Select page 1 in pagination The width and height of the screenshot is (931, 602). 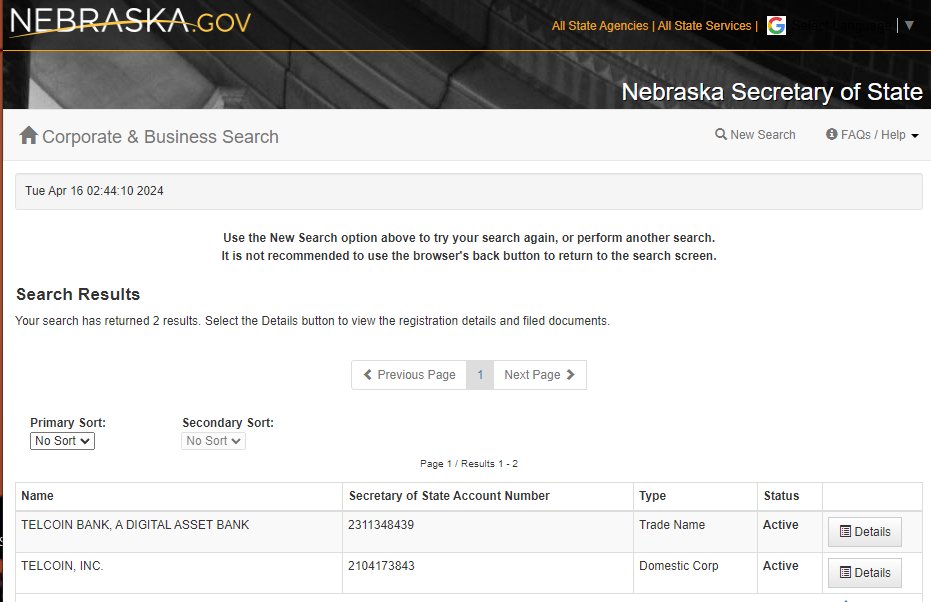480,375
